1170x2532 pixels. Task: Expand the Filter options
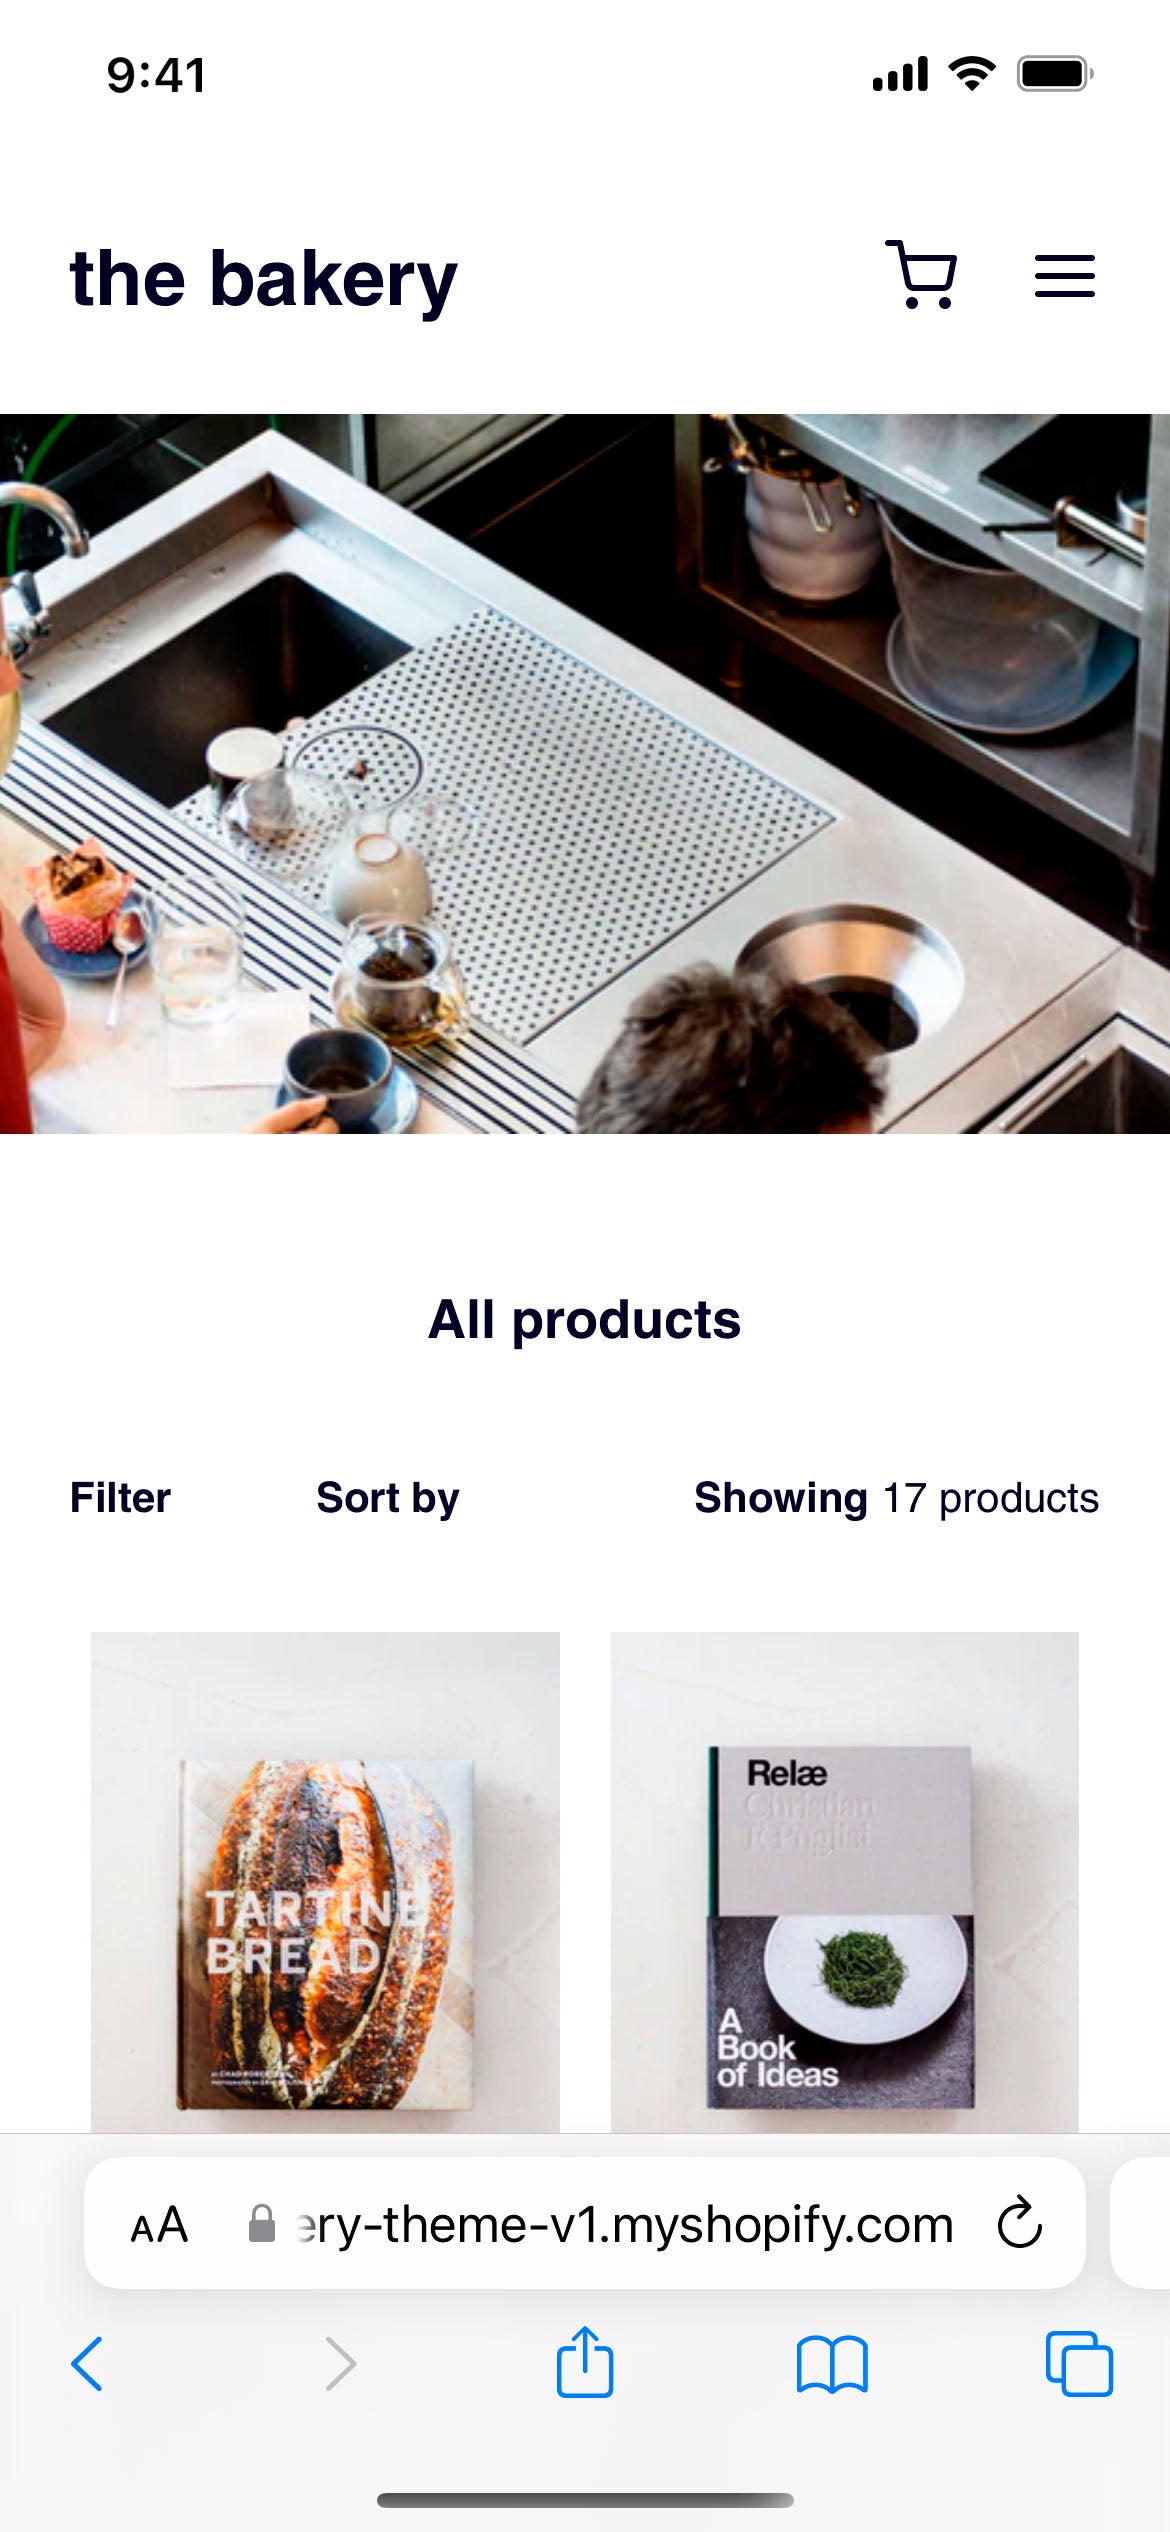tap(120, 1498)
